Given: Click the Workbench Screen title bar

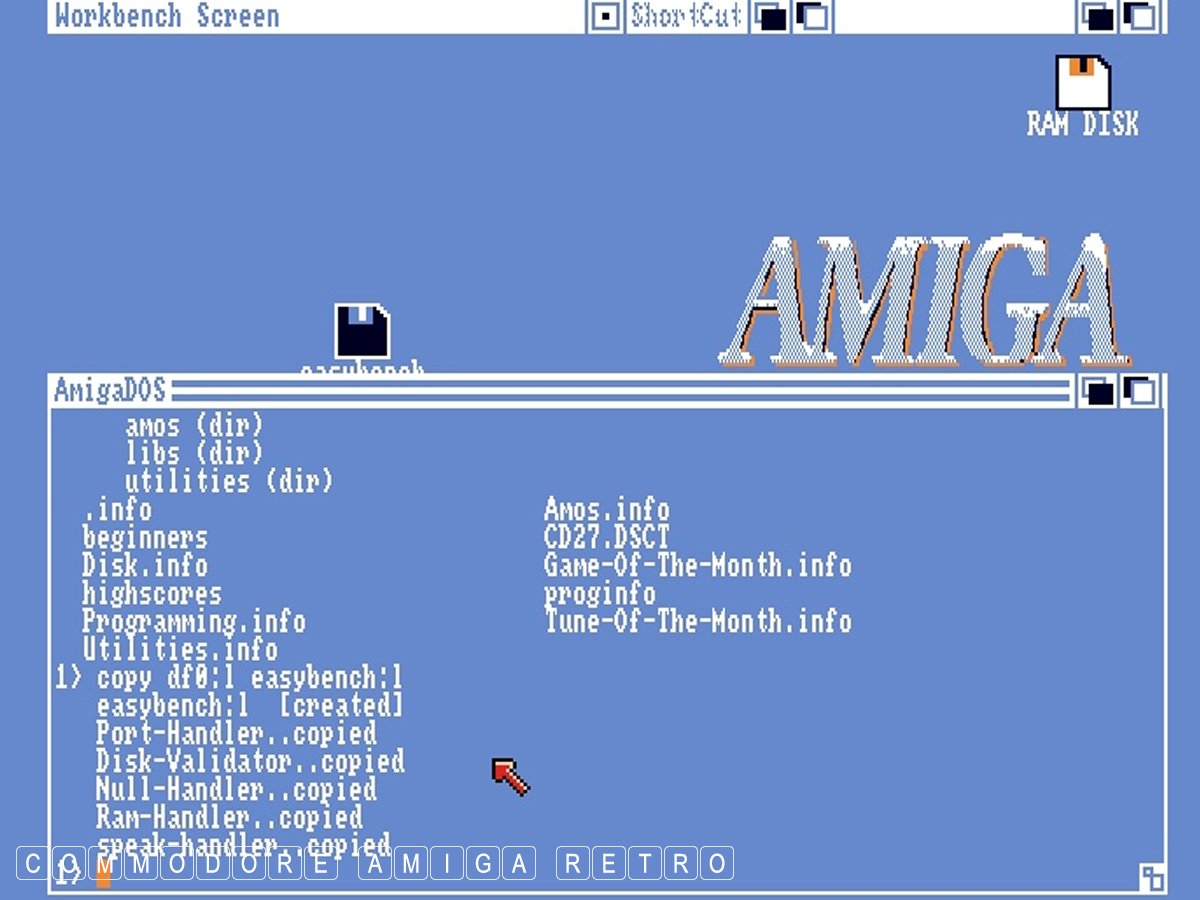Looking at the screenshot, I should tap(300, 16).
